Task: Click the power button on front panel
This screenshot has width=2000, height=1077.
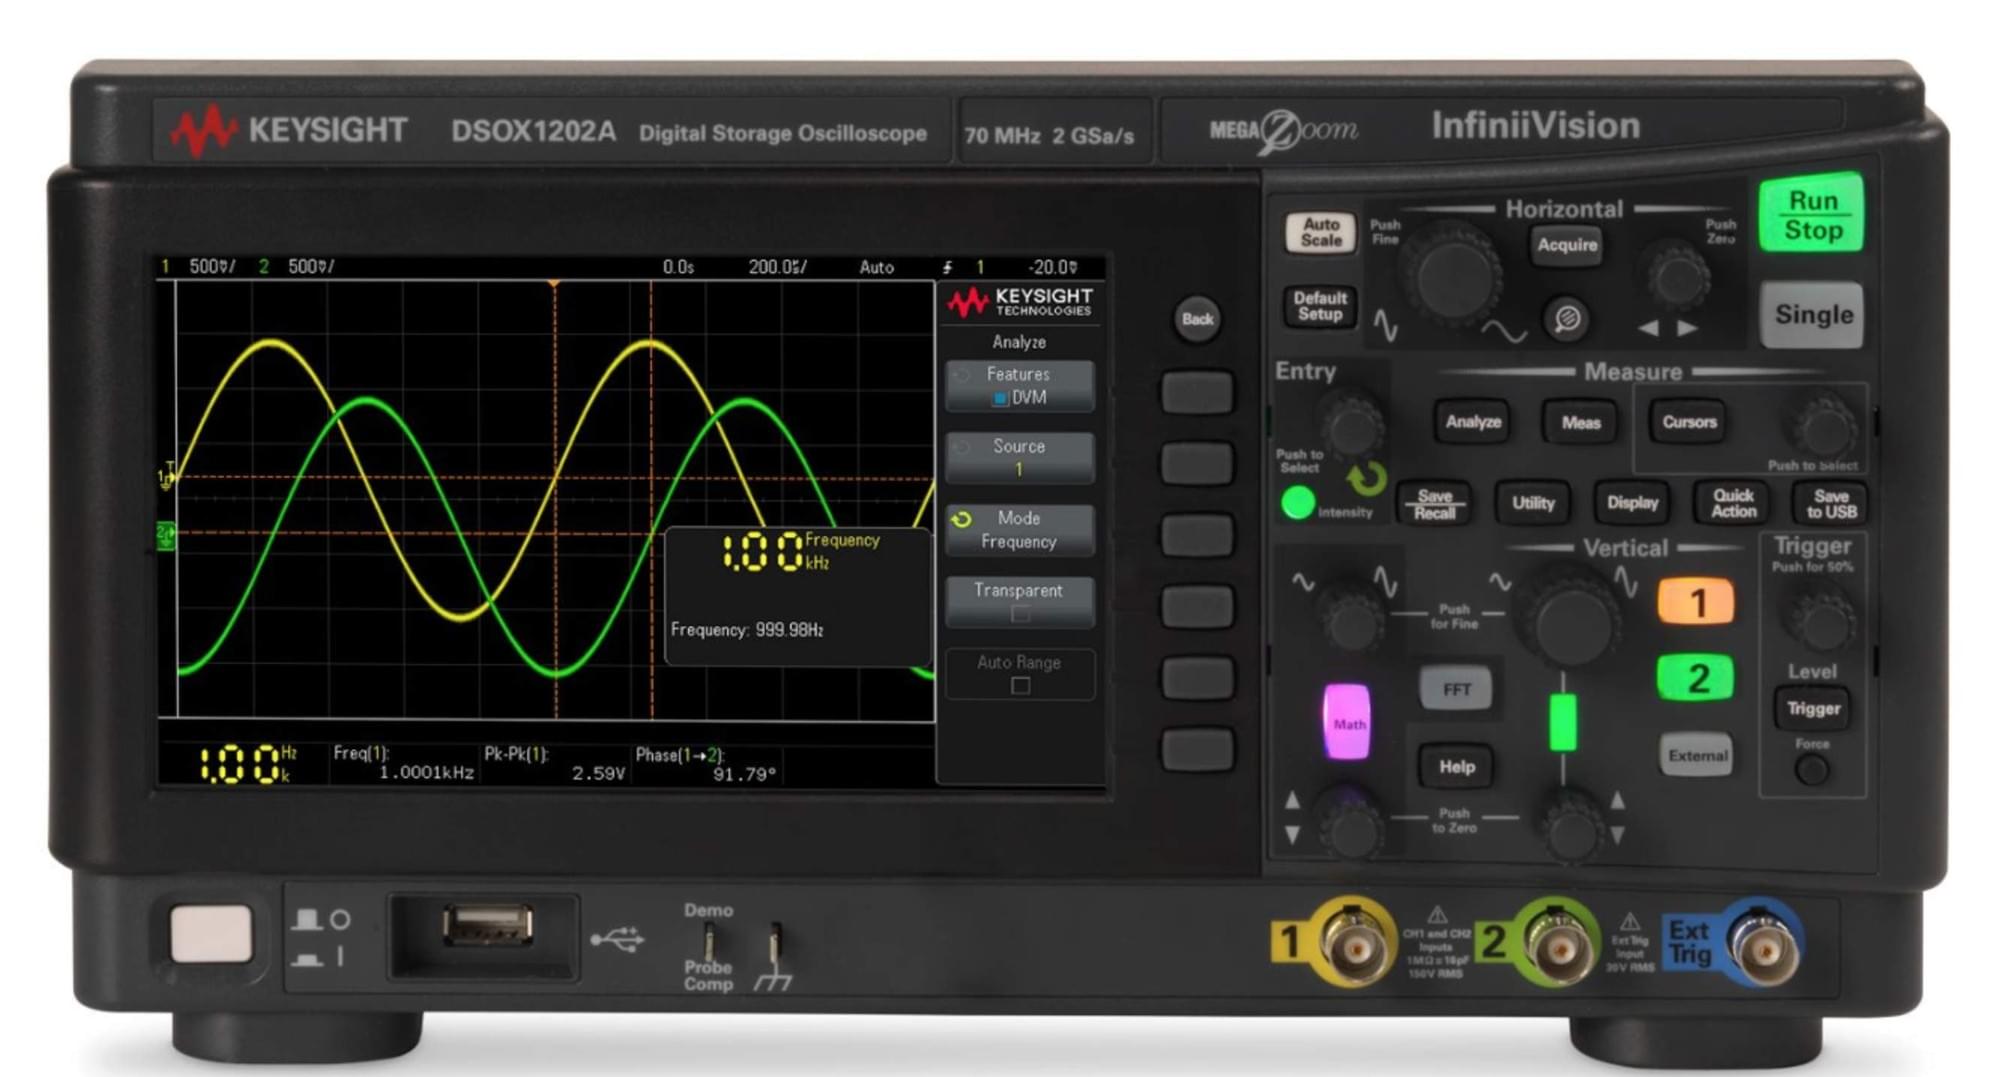Action: [x=211, y=933]
